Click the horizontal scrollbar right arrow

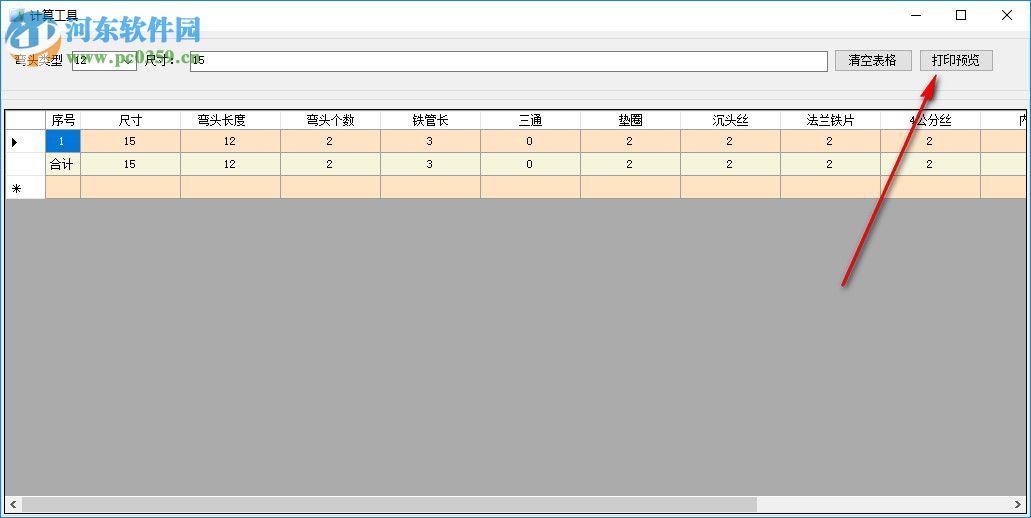(1018, 504)
